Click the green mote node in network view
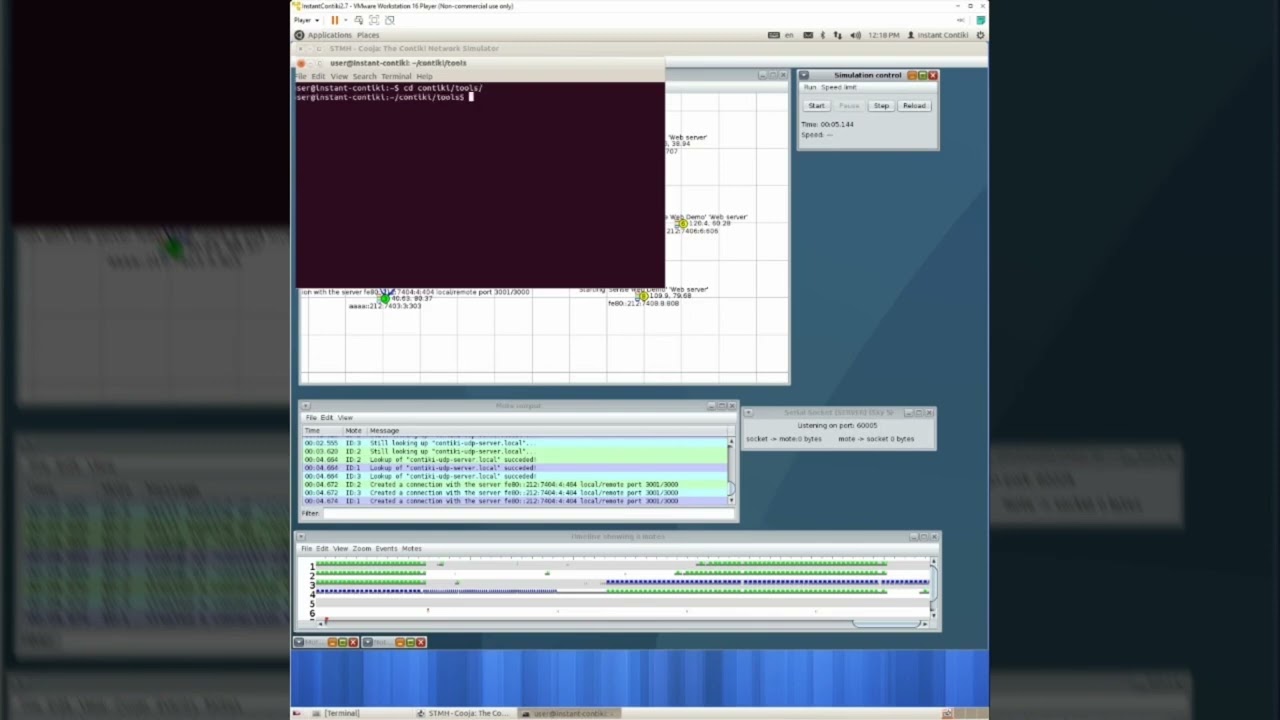The image size is (1280, 720). tap(385, 298)
